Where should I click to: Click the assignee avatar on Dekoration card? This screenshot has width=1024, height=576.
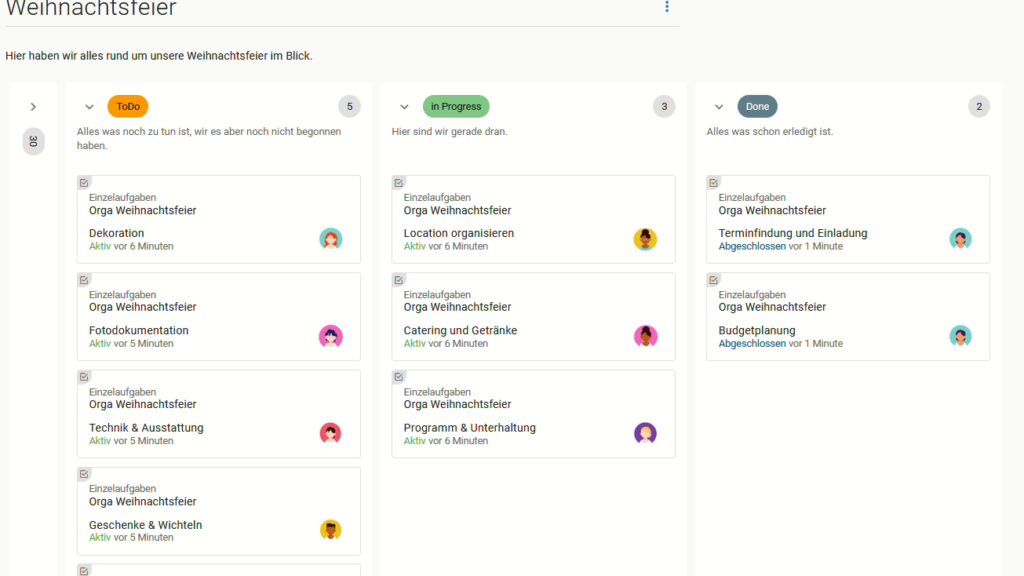(331, 239)
